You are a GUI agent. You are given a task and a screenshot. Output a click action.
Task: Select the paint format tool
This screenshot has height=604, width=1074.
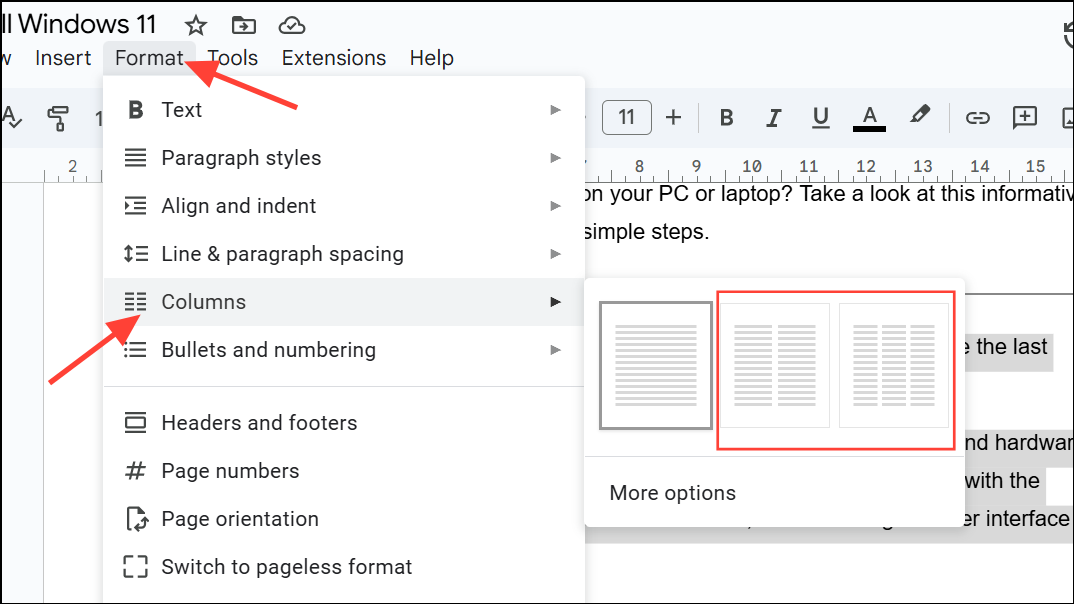click(x=58, y=118)
